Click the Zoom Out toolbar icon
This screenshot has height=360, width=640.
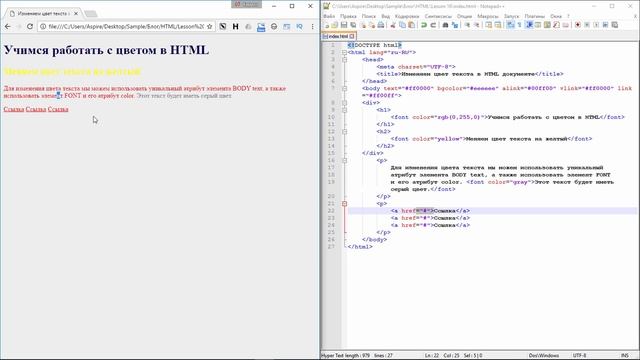tap(476, 25)
